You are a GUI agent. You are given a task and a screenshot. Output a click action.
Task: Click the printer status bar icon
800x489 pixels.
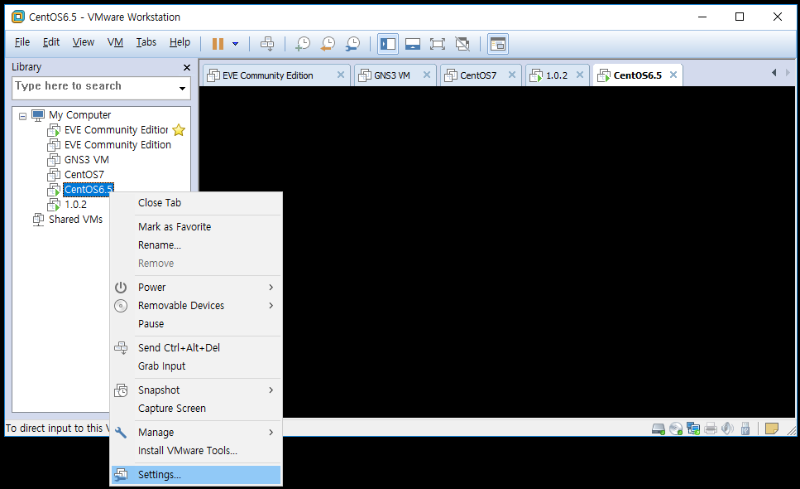point(710,429)
